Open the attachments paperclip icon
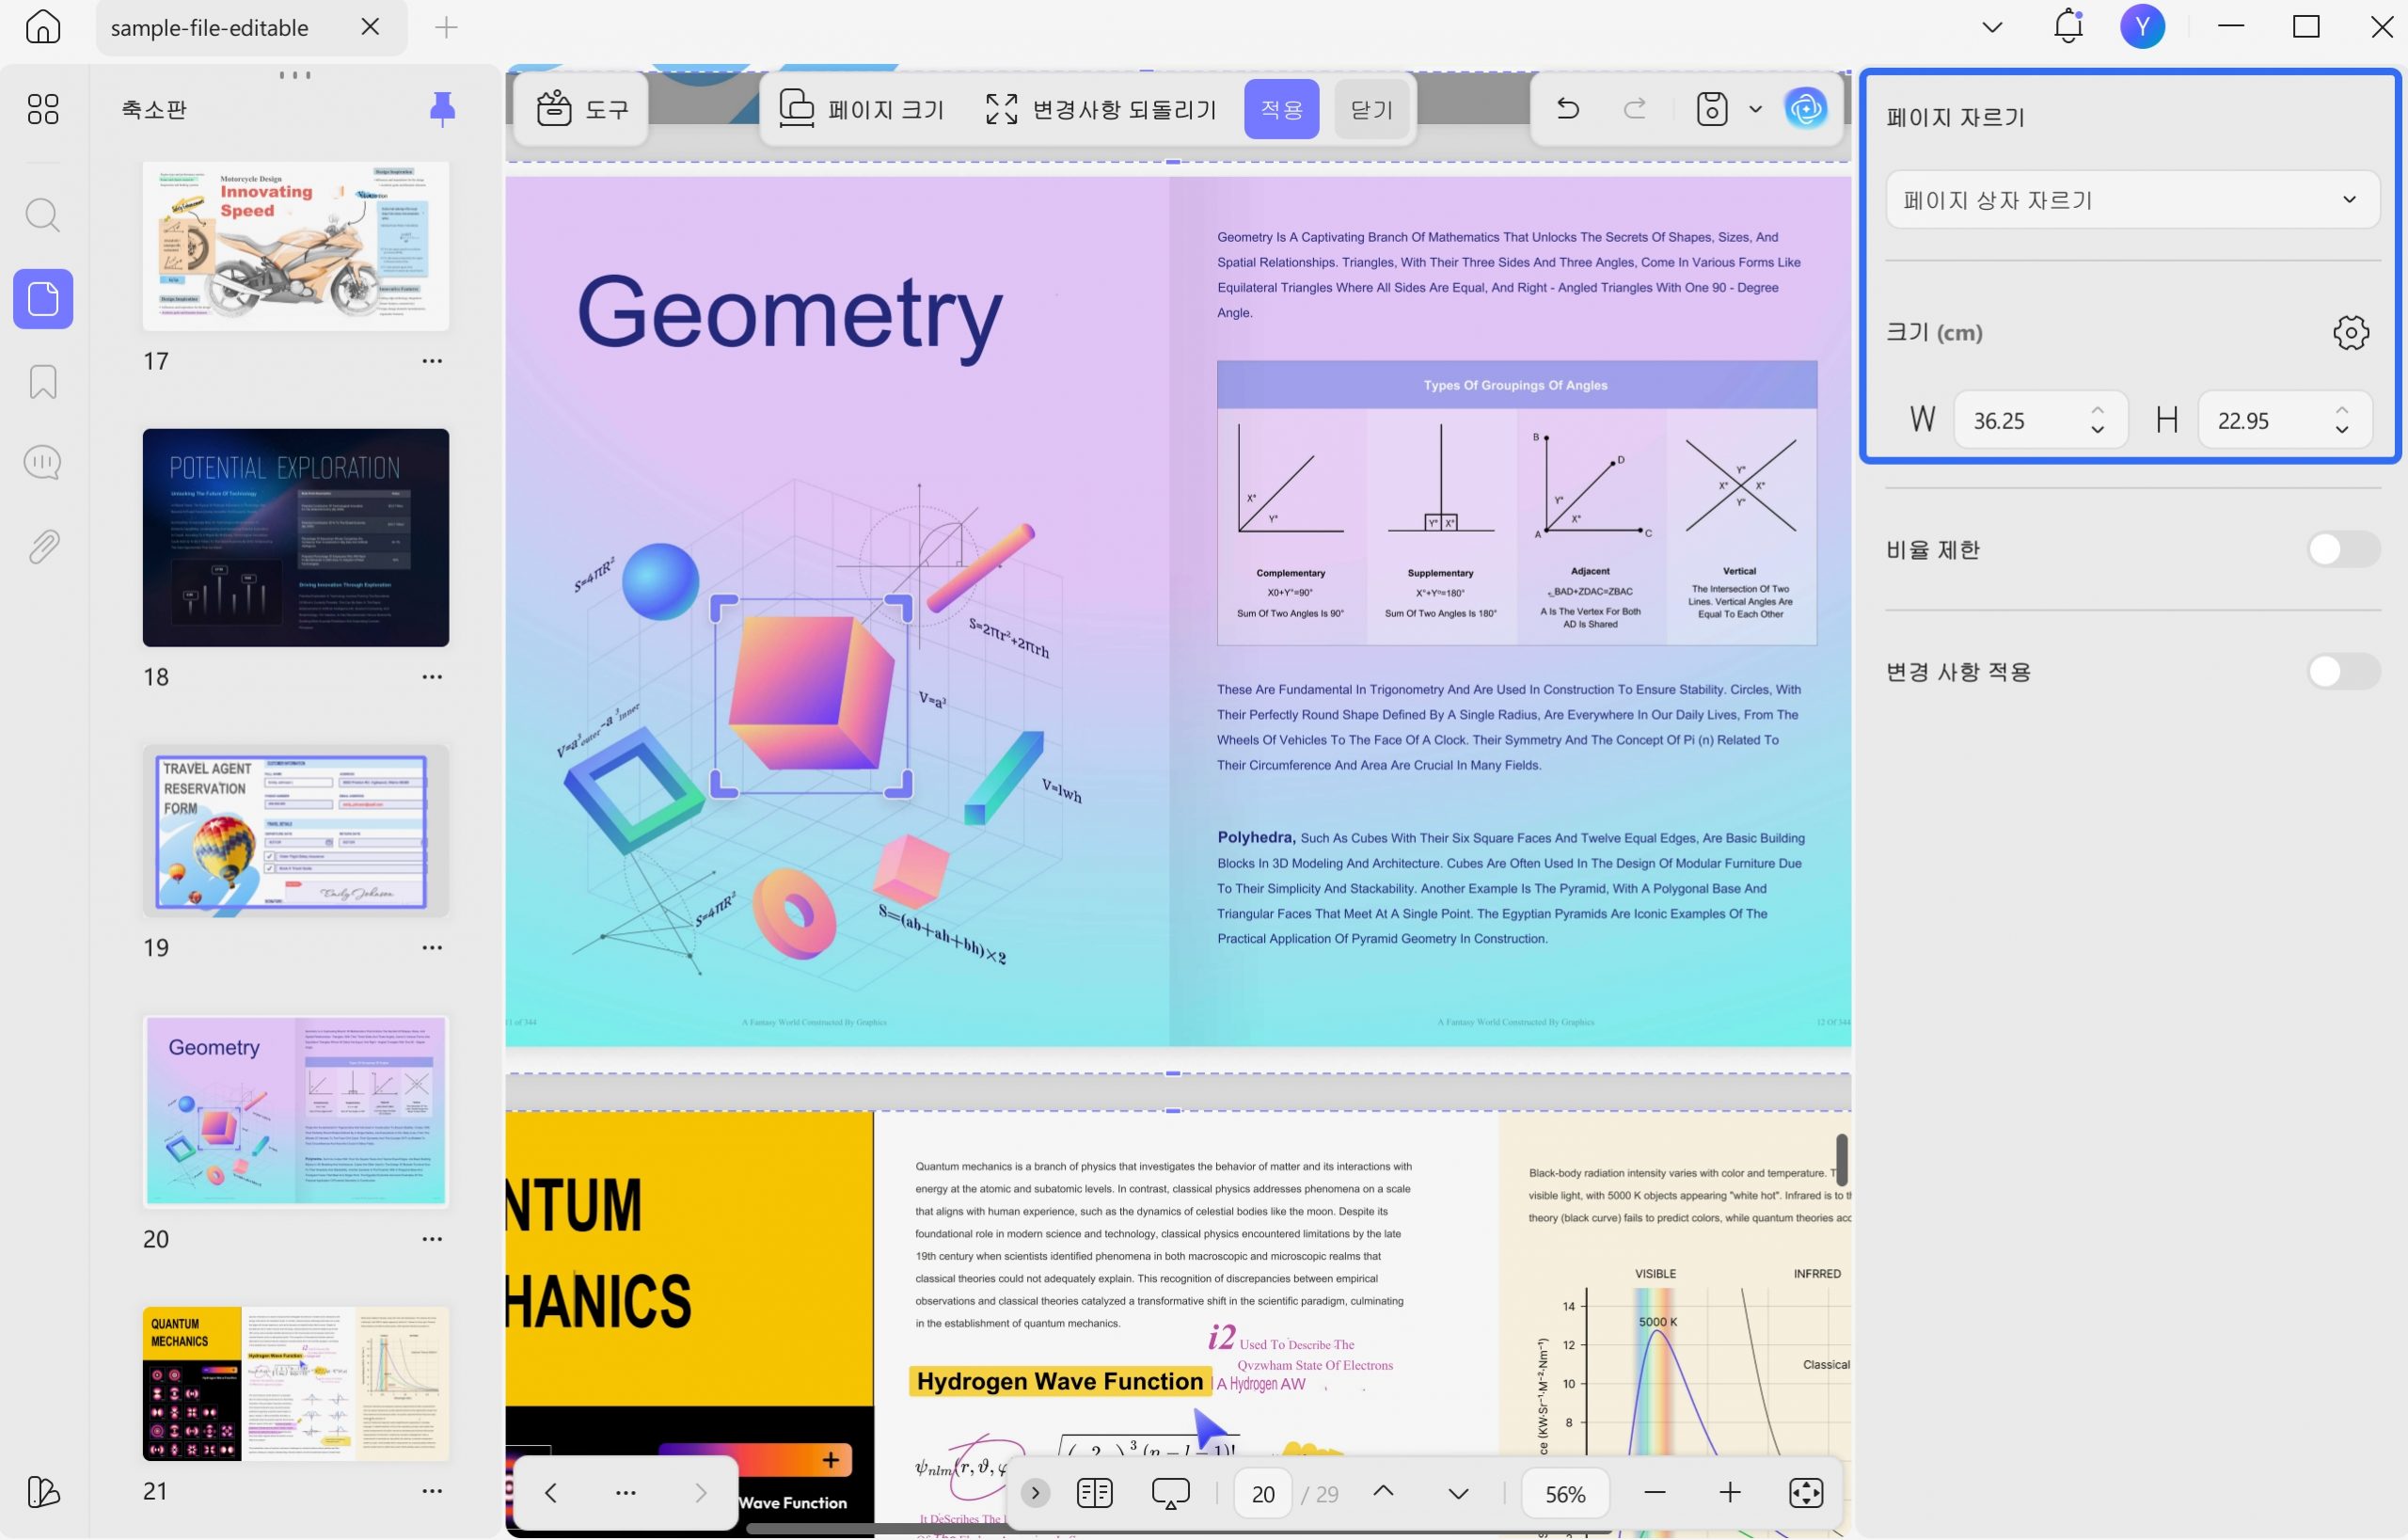The width and height of the screenshot is (2408, 1540). [43, 547]
